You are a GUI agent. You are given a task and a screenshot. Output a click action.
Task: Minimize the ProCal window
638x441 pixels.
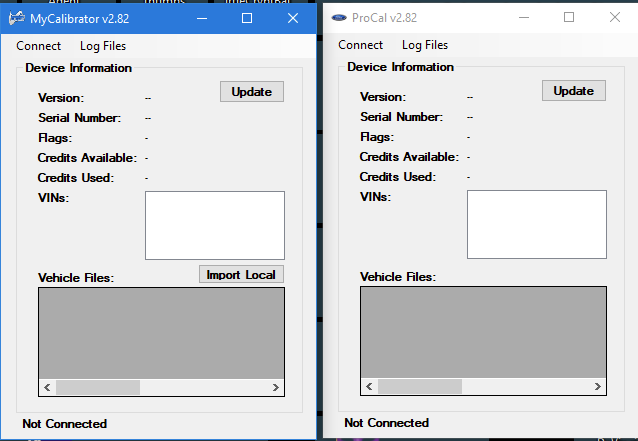[524, 17]
